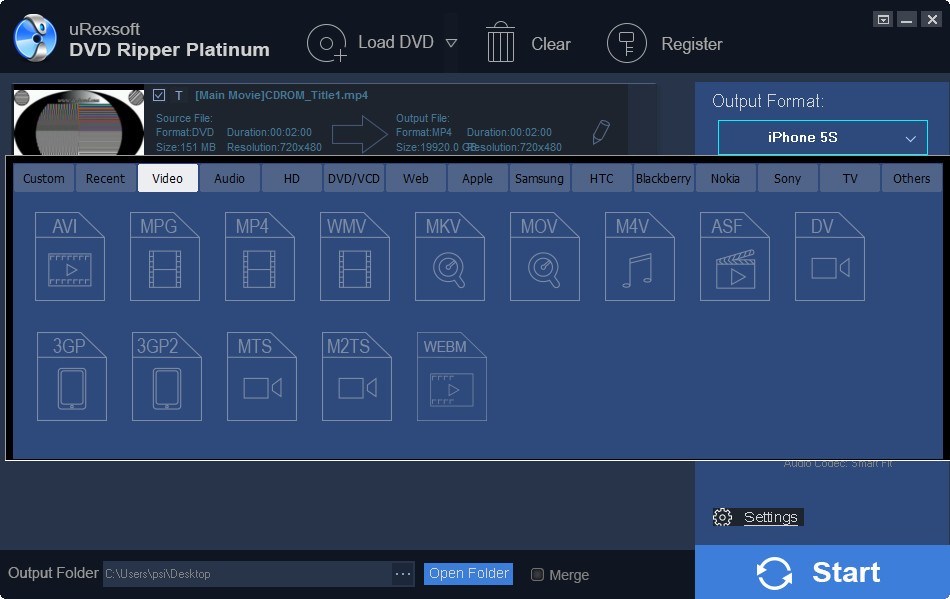
Task: Expand the Load DVD dropdown arrow
Action: 451,43
